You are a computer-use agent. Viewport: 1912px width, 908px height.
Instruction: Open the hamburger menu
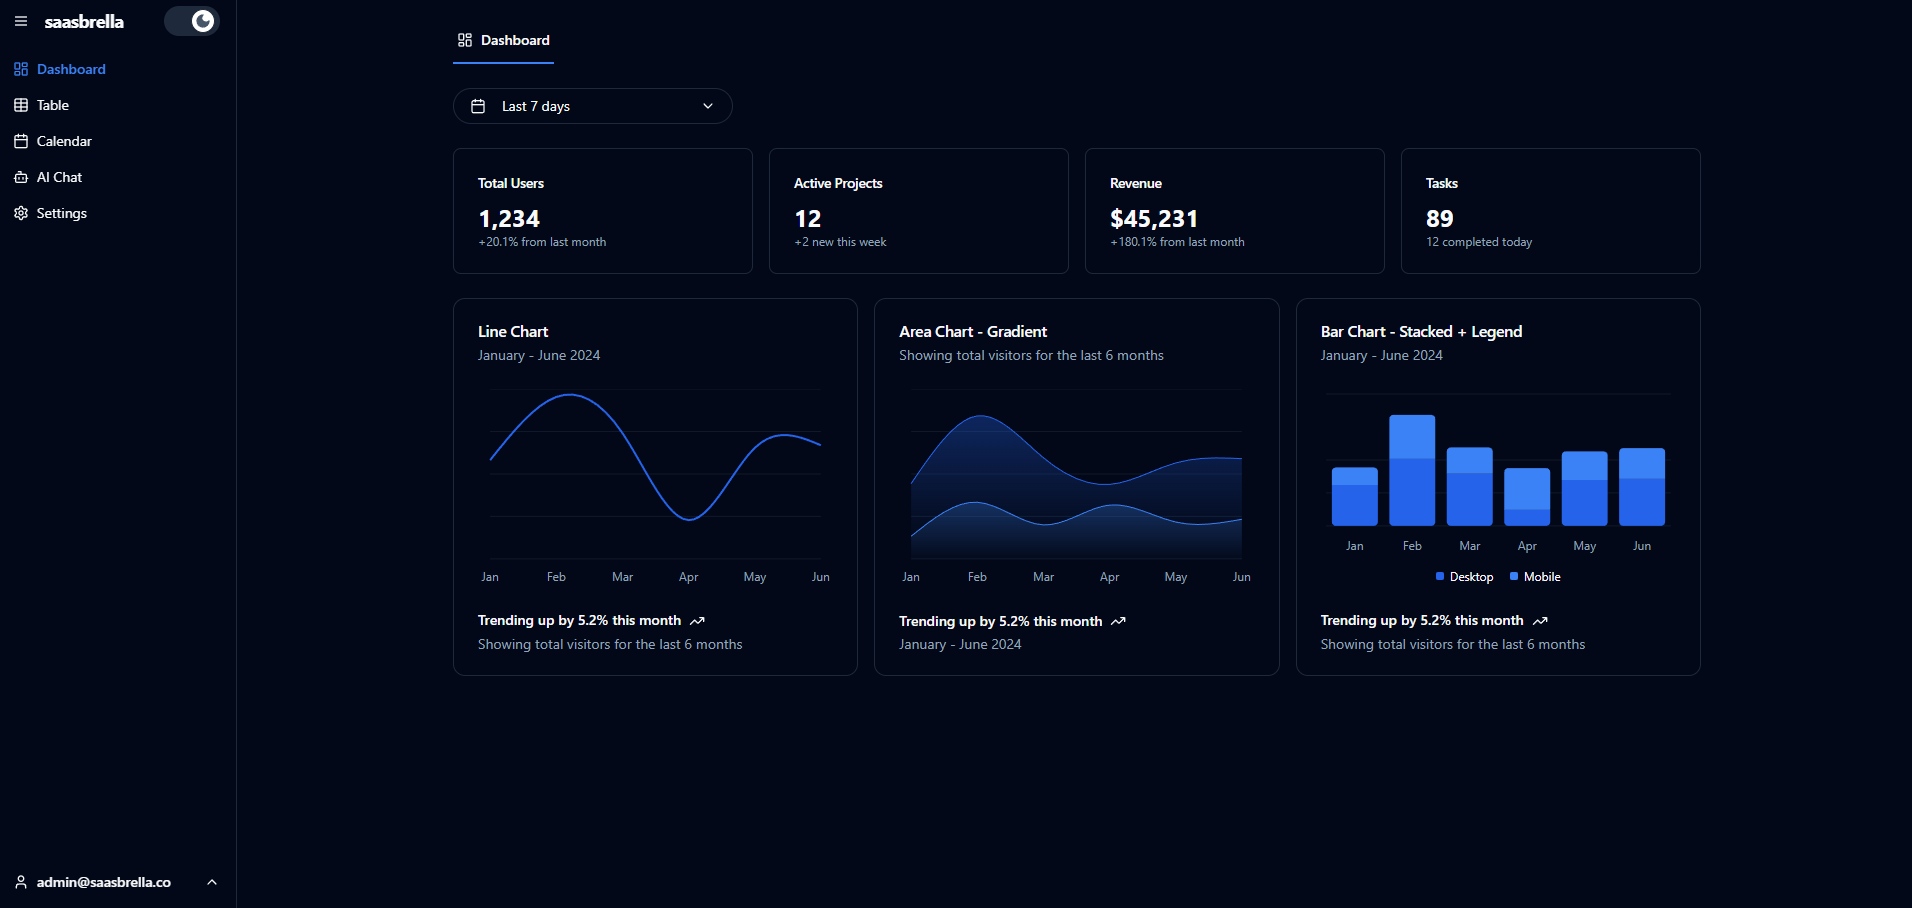(x=20, y=21)
